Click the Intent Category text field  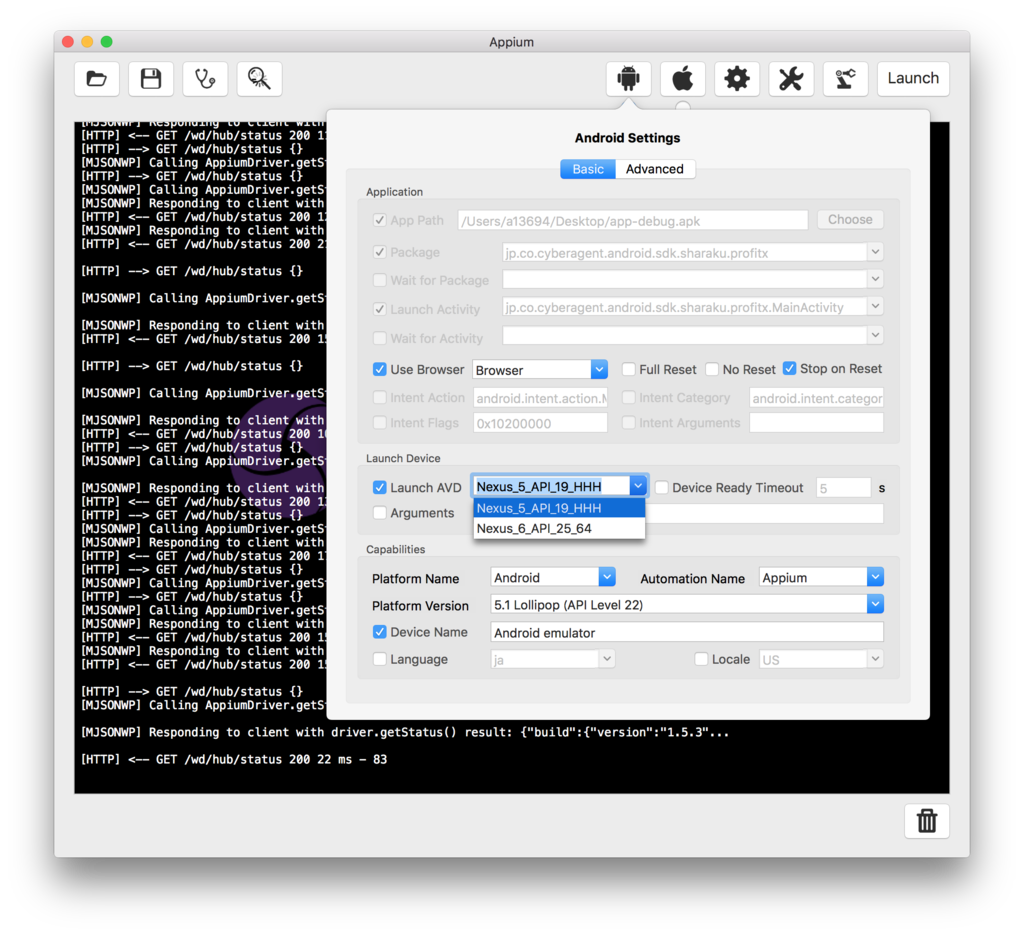pos(816,398)
